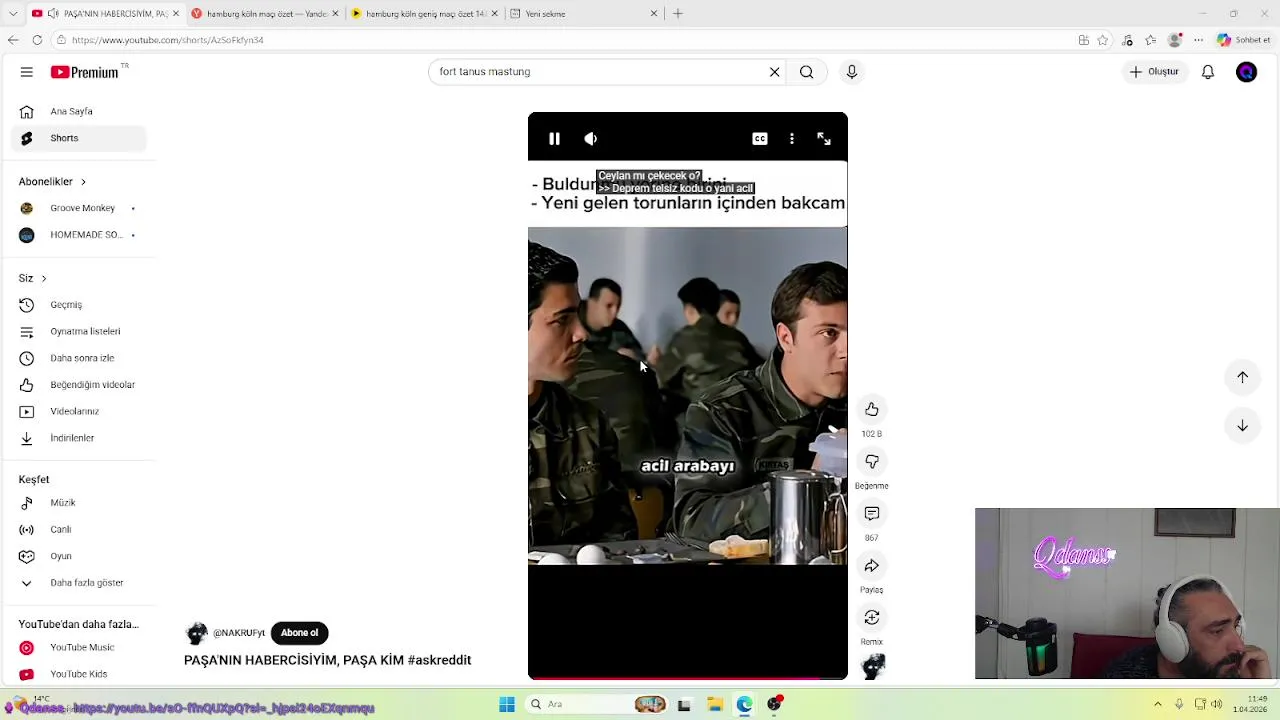Viewport: 1280px width, 720px height.
Task: Go to next Short with down arrow
Action: [x=1242, y=425]
